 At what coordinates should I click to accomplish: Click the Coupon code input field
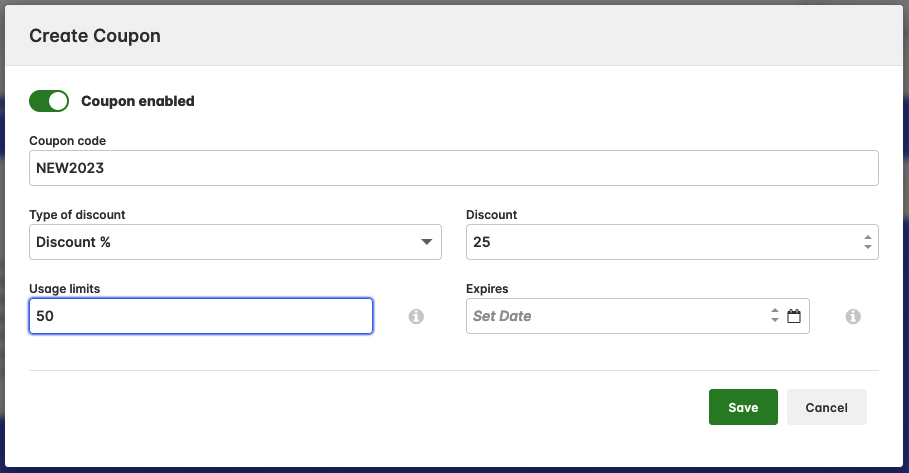pos(454,168)
